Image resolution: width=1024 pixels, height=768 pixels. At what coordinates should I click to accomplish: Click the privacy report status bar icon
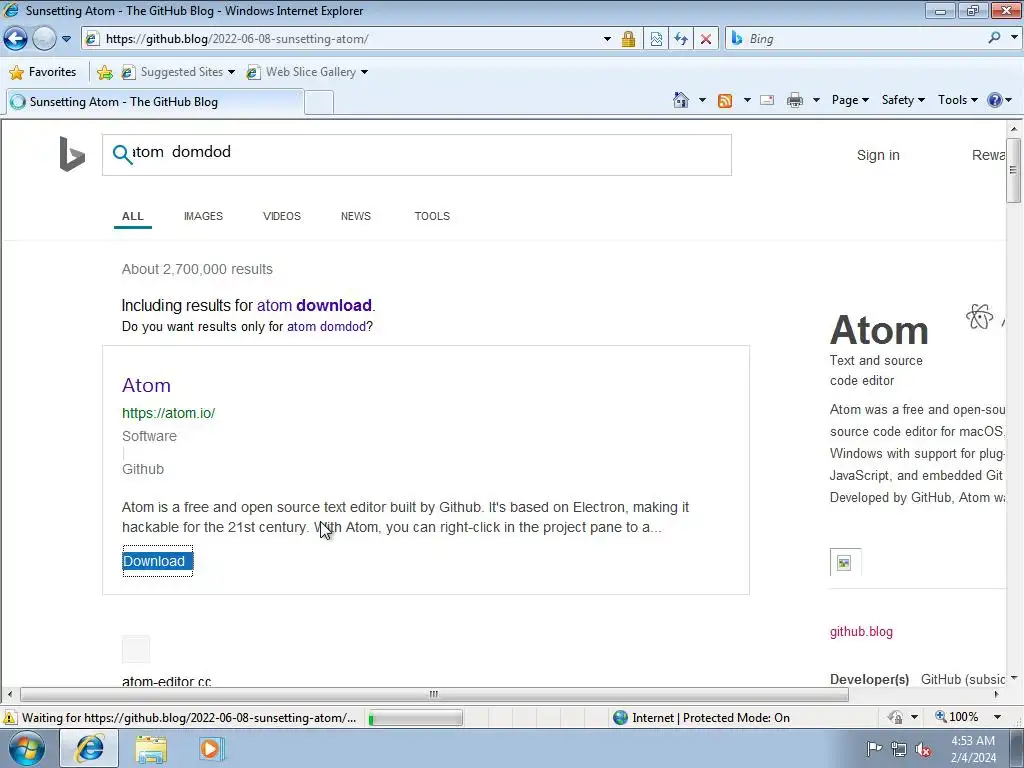[895, 718]
